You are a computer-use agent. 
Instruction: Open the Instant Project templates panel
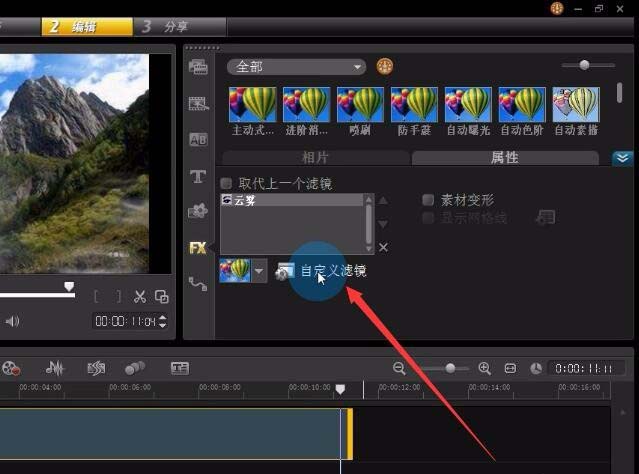point(198,104)
